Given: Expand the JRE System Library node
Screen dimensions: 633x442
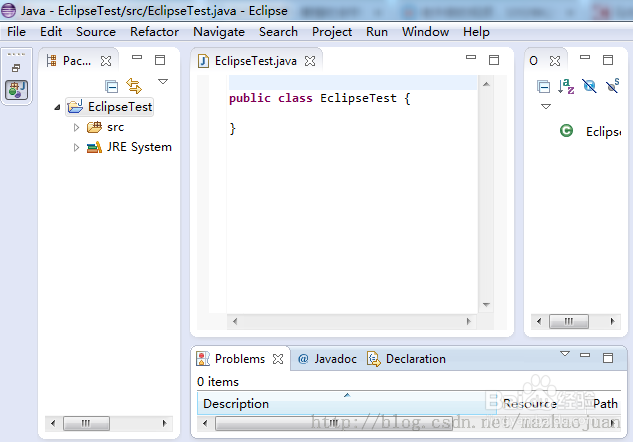Looking at the screenshot, I should coord(76,148).
